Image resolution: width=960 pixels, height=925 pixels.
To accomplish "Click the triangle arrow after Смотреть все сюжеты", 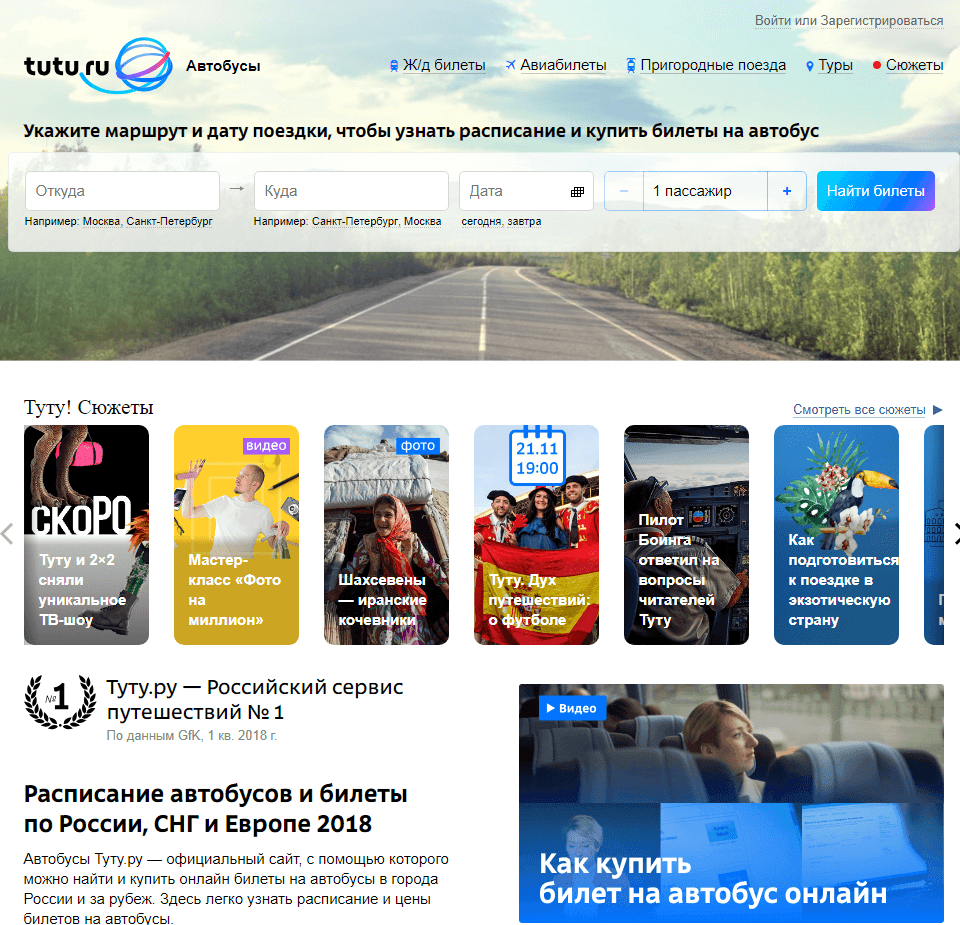I will pos(937,410).
